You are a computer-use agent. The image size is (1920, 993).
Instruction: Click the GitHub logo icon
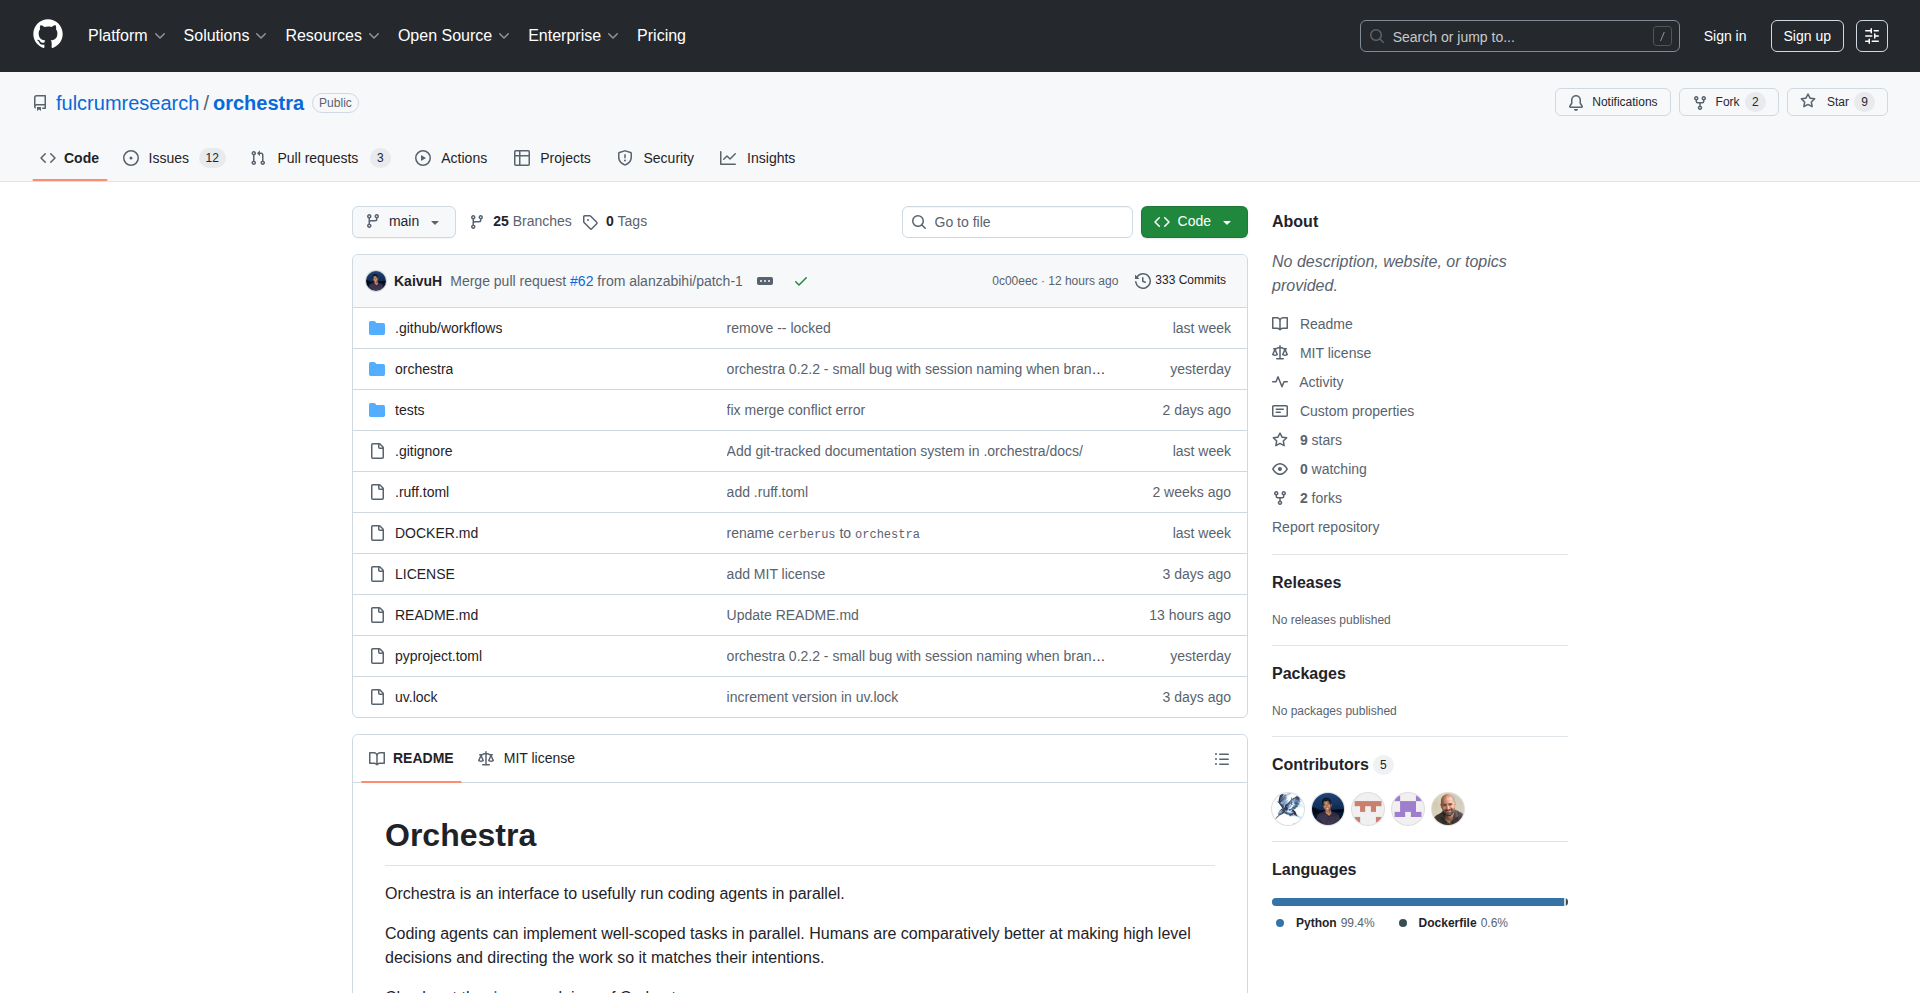coord(48,35)
